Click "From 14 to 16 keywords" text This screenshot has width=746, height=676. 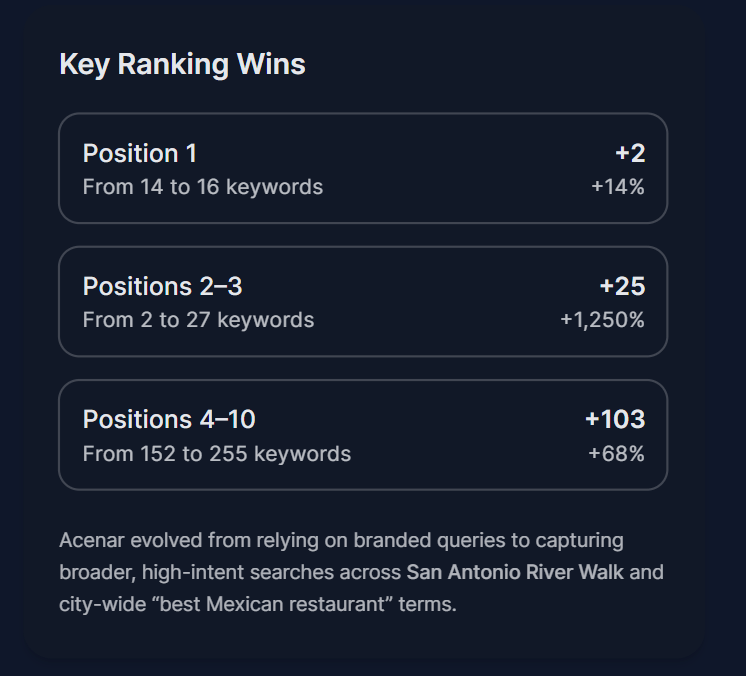[202, 187]
